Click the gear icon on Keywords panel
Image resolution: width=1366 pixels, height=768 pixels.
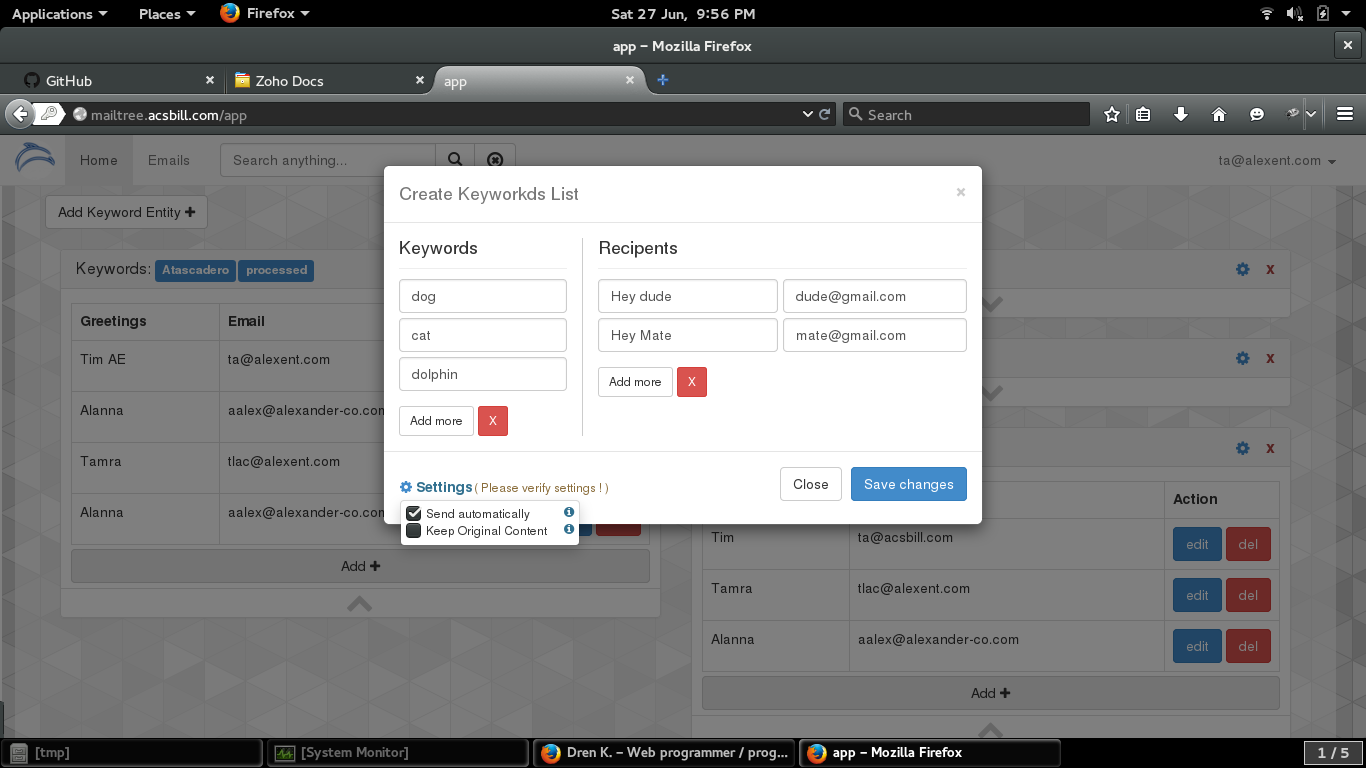pyautogui.click(x=1242, y=269)
